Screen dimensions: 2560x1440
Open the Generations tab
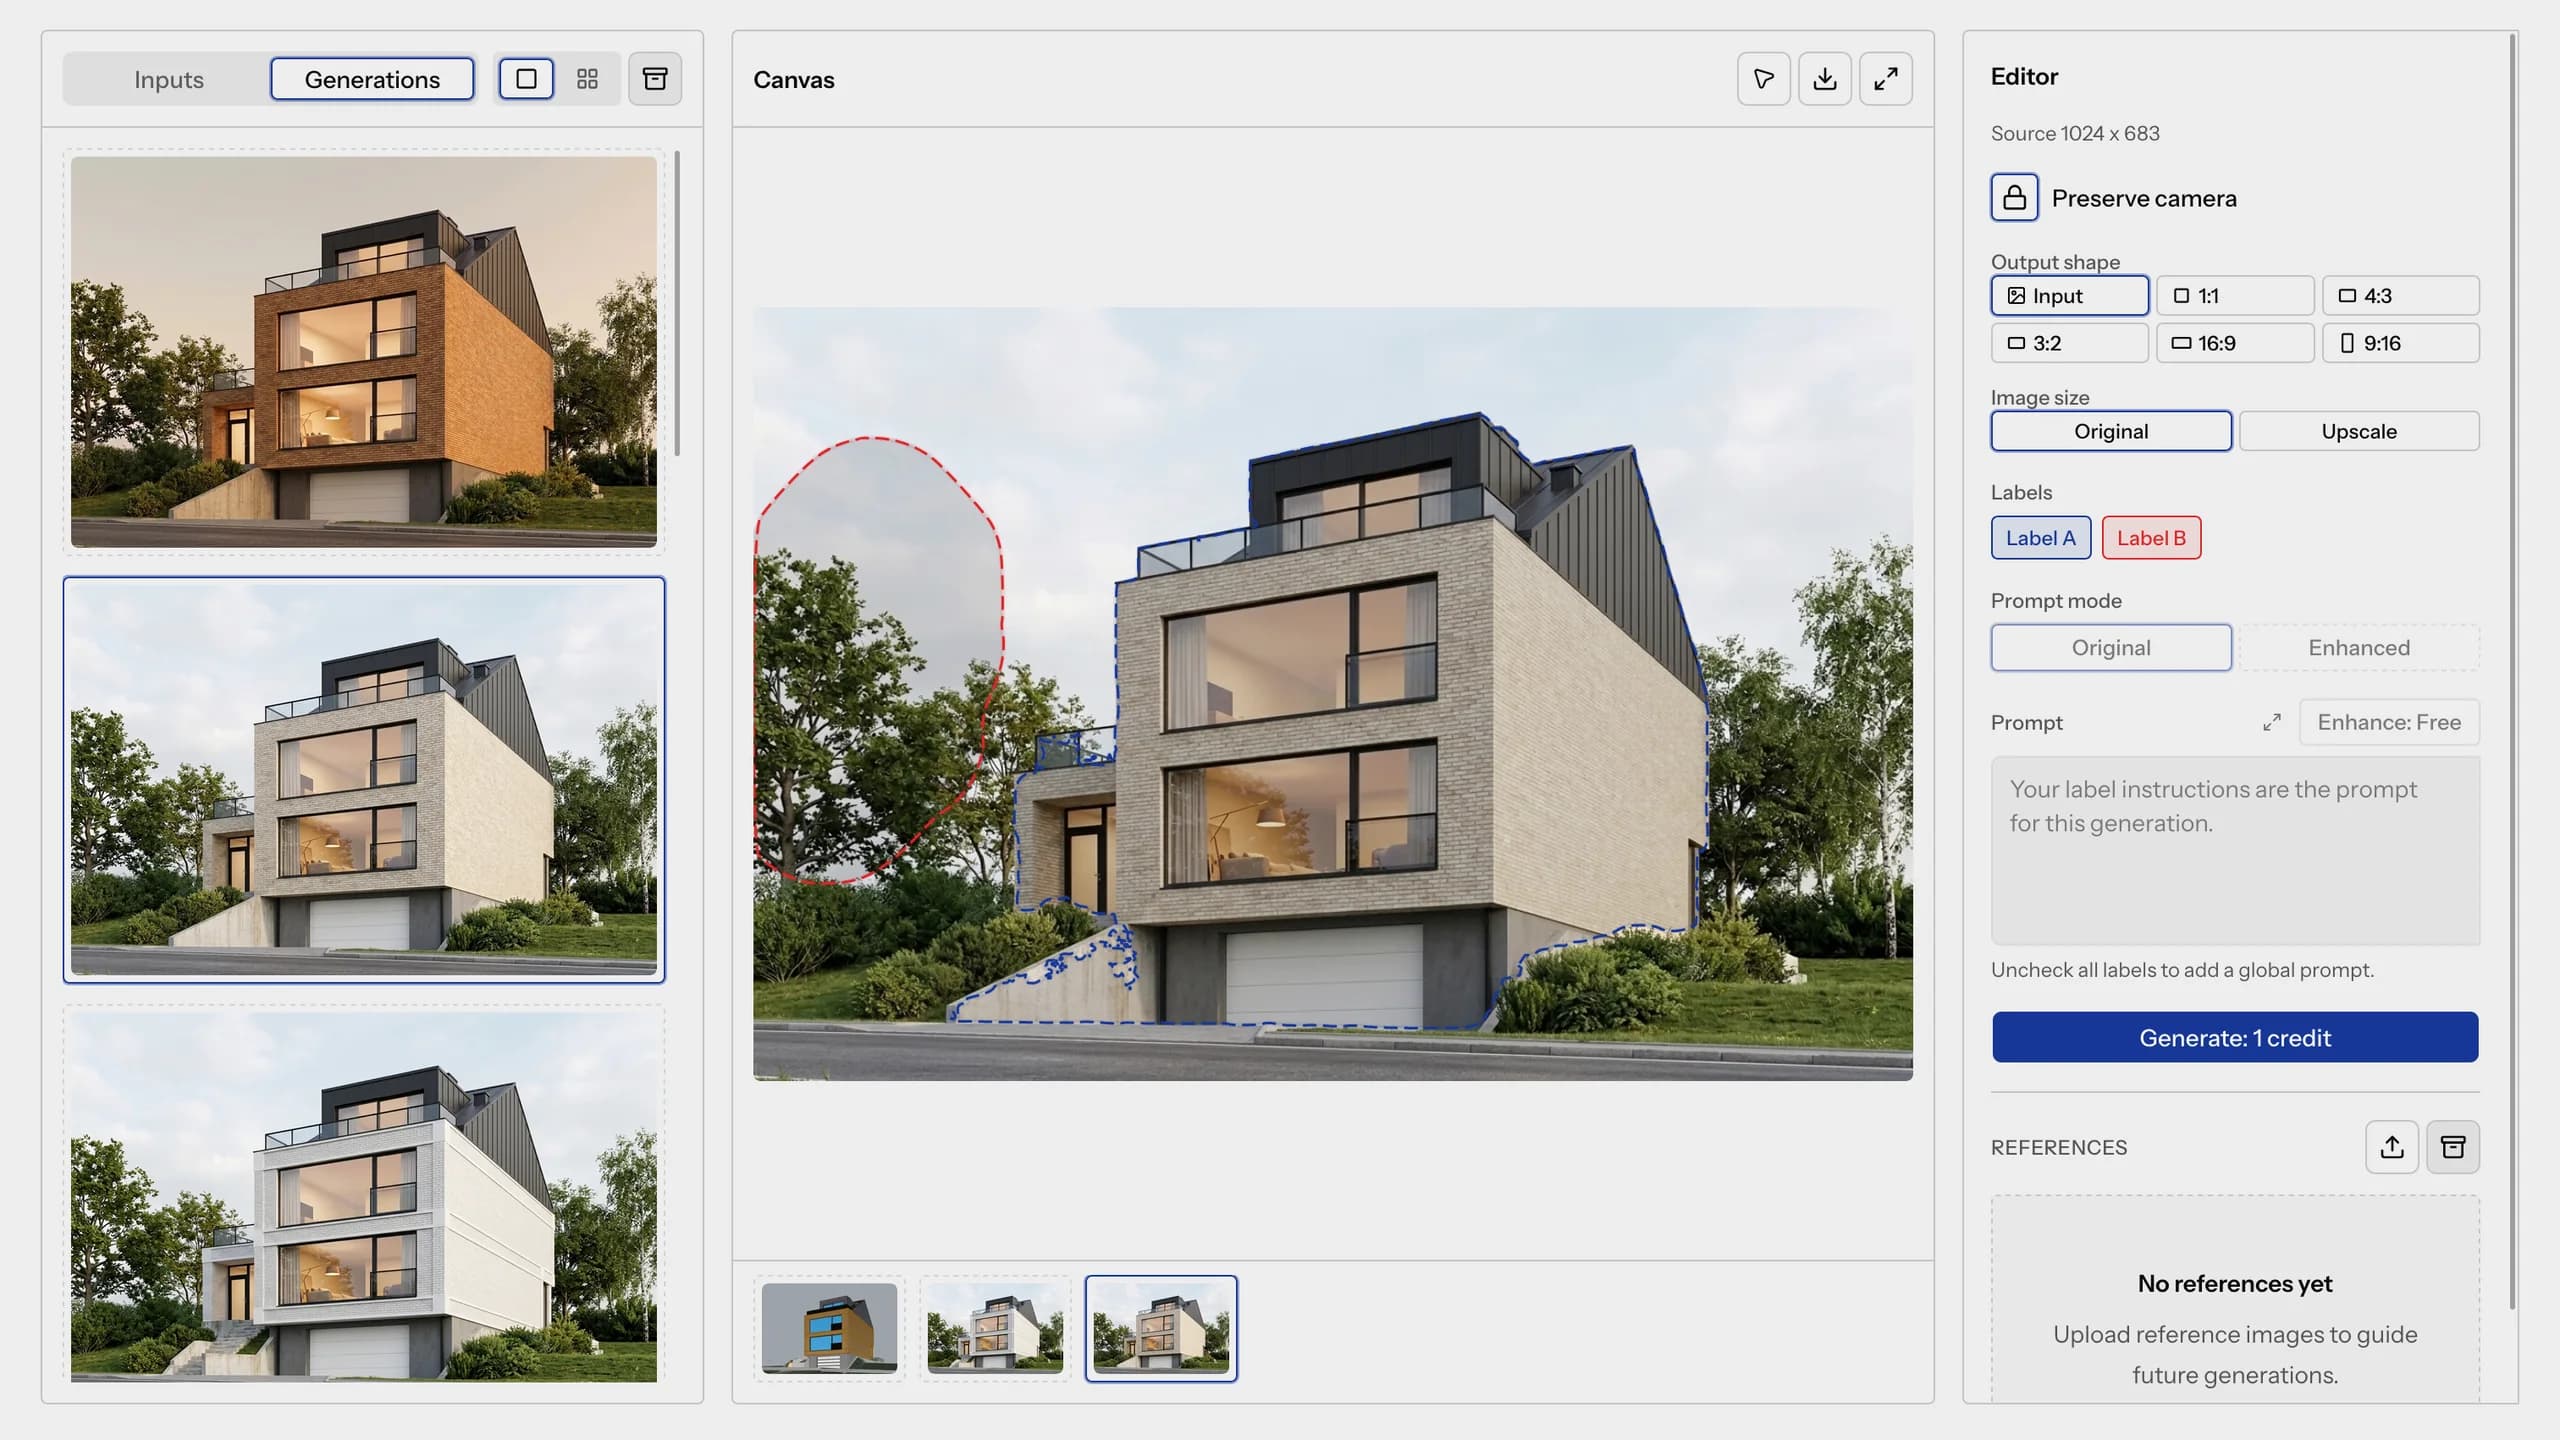click(372, 79)
